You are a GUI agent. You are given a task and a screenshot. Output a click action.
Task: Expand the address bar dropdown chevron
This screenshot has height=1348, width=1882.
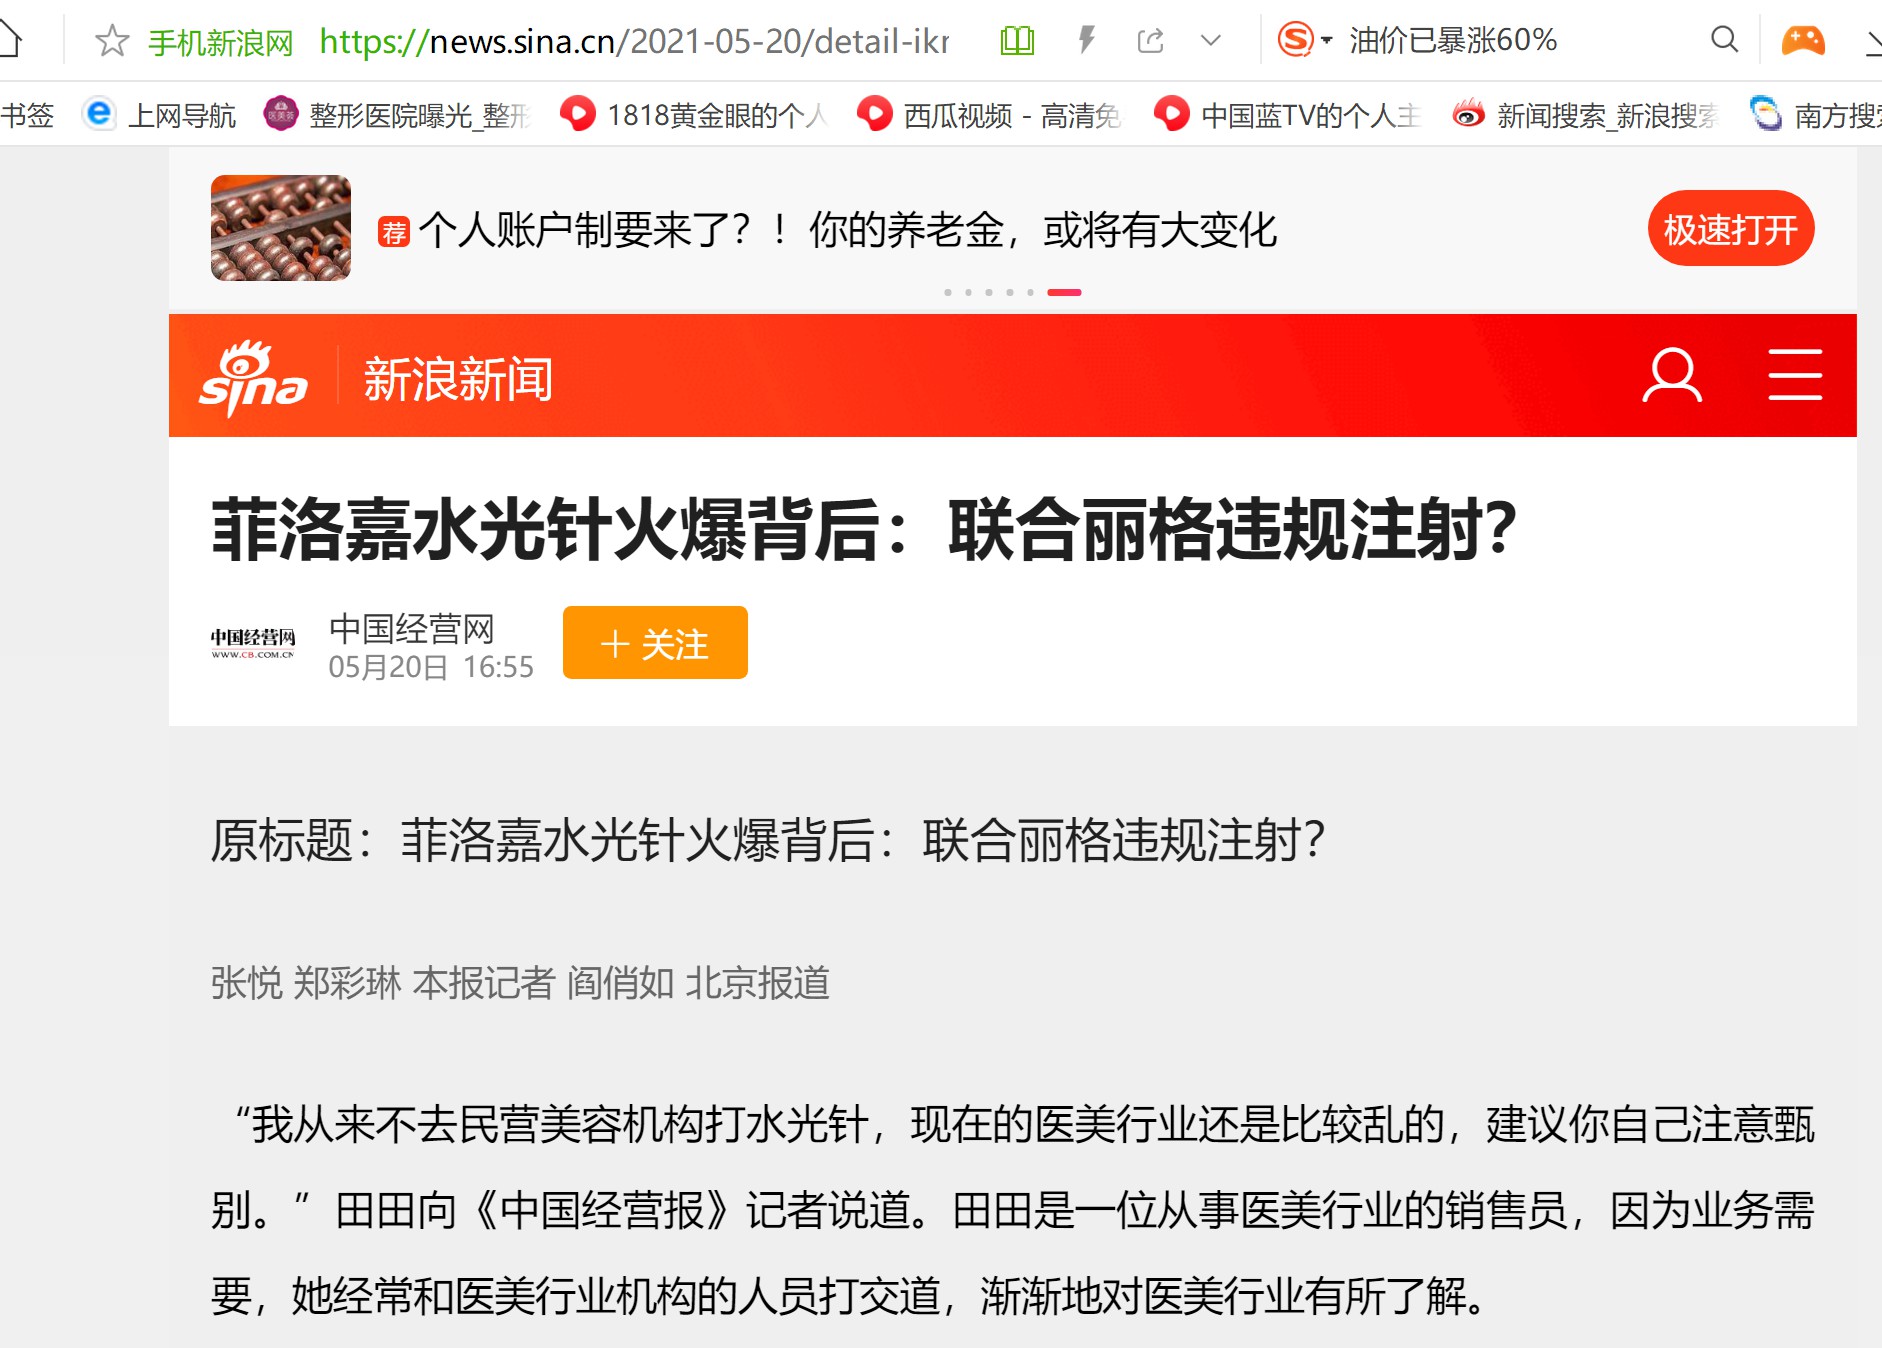pos(1211,41)
